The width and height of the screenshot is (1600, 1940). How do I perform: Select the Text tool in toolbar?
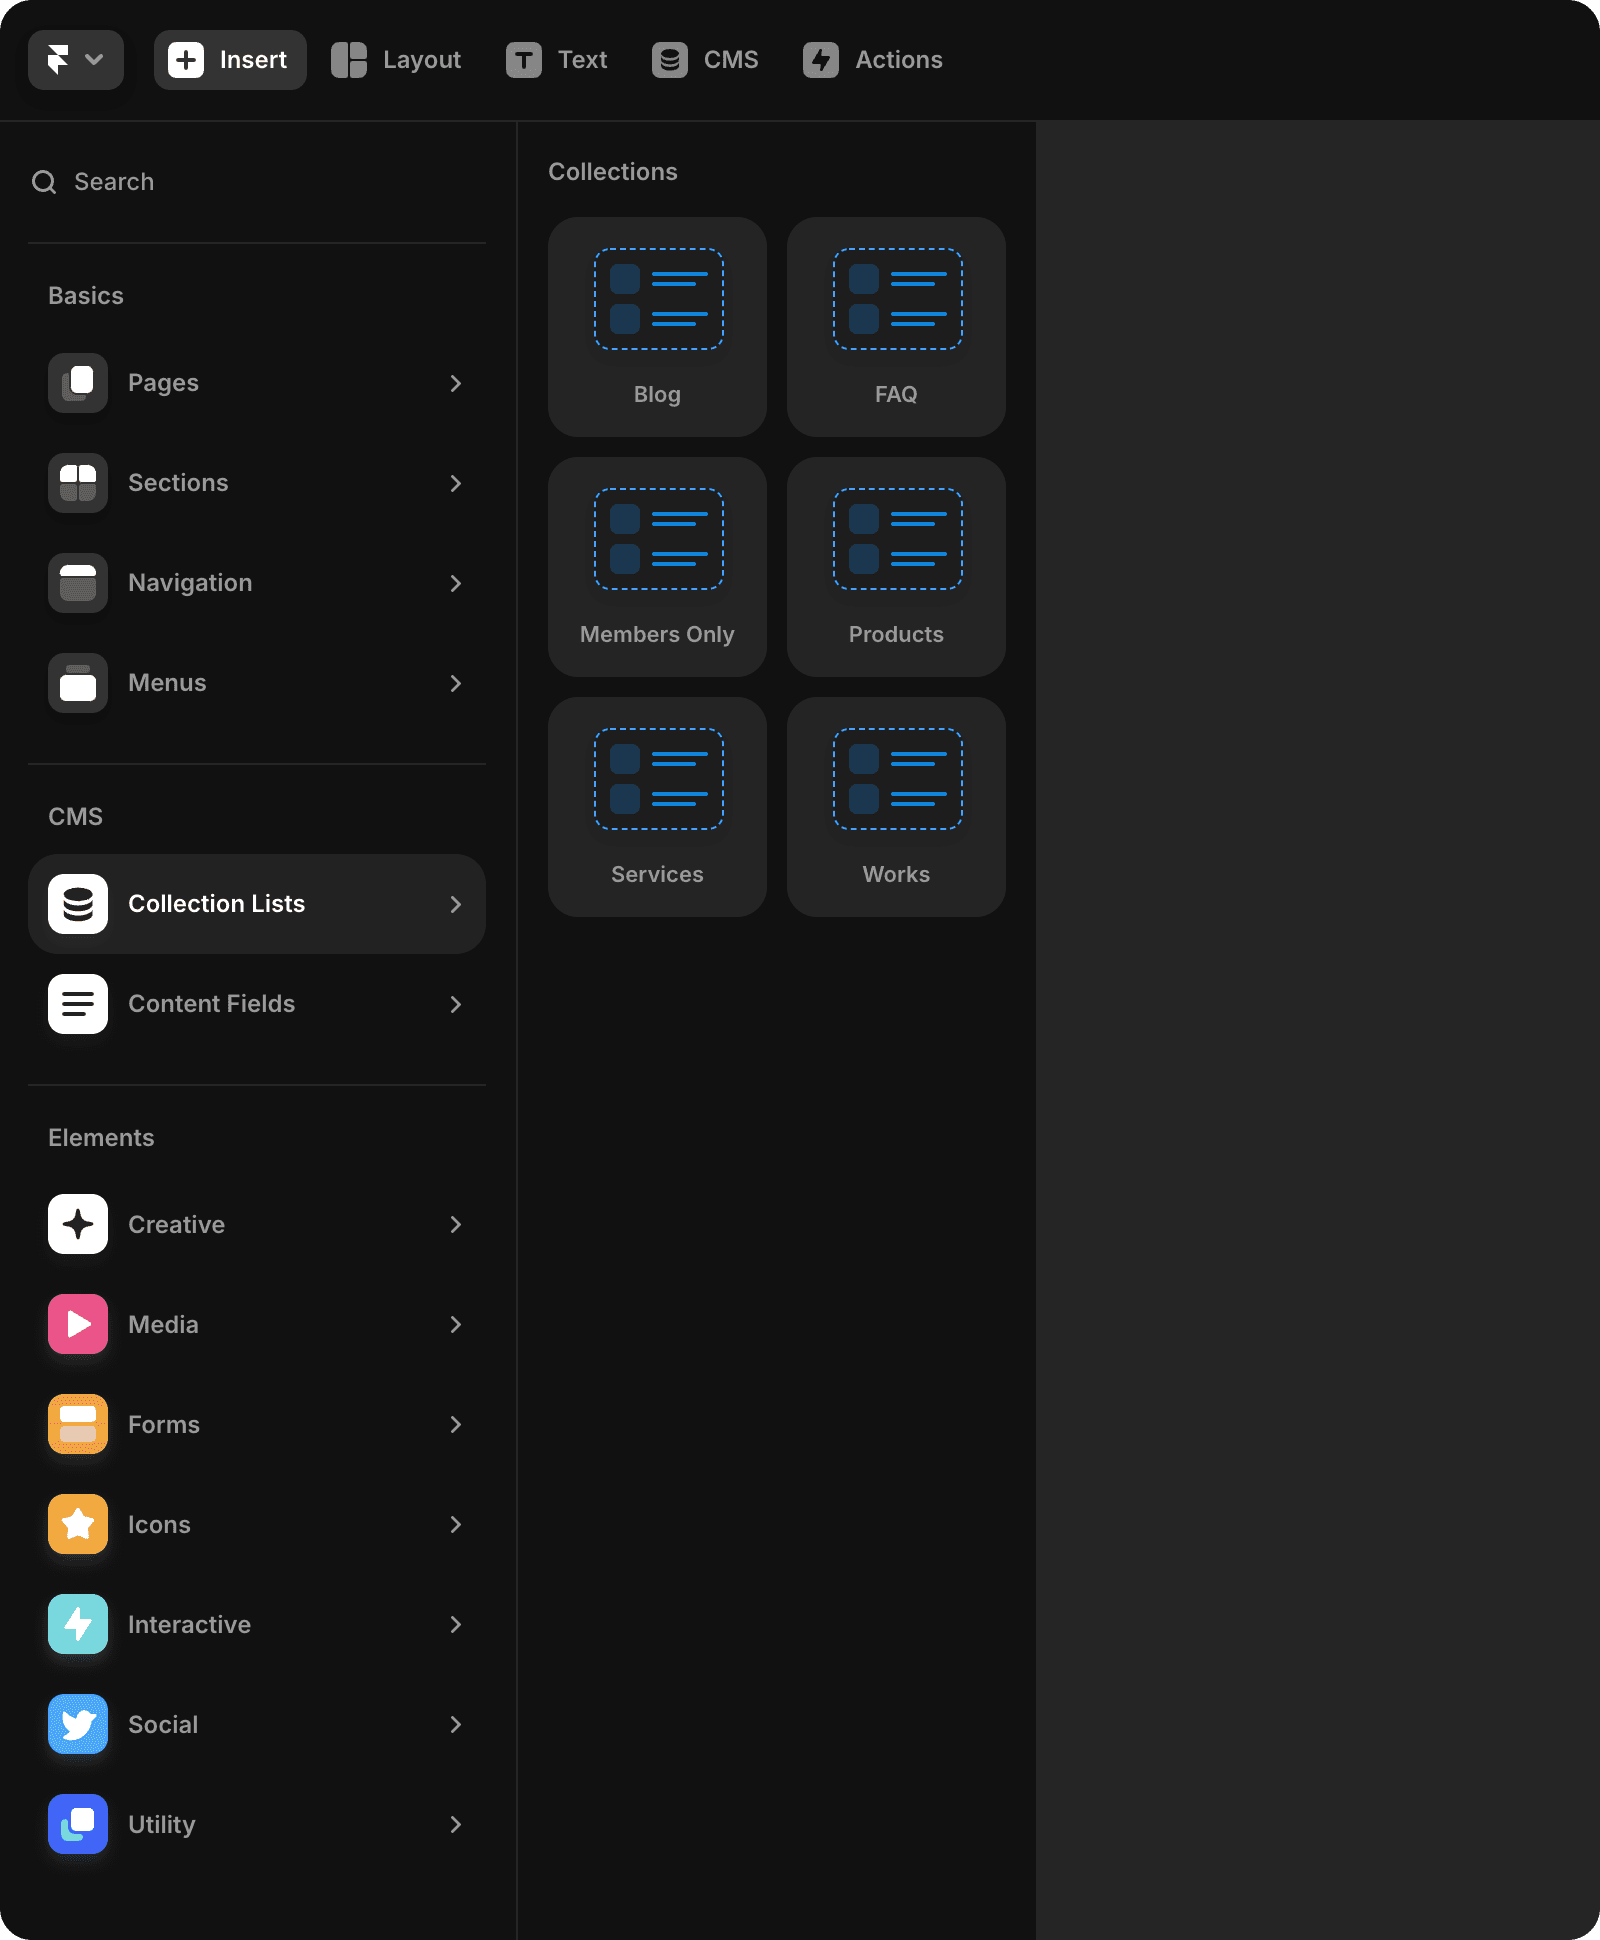point(557,60)
